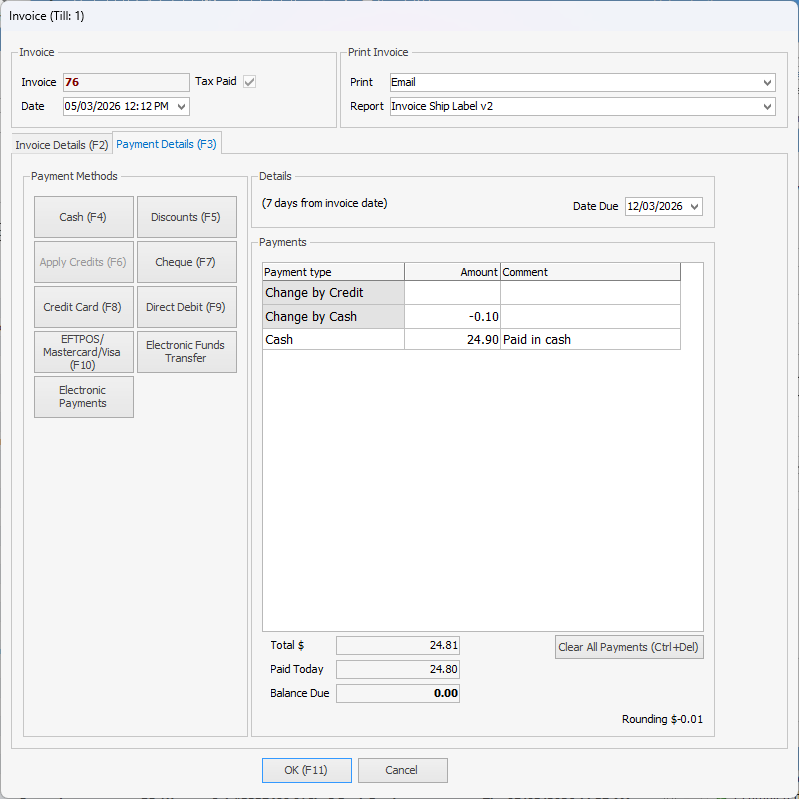
Task: Click the -0.10 amount cell
Action: click(452, 316)
